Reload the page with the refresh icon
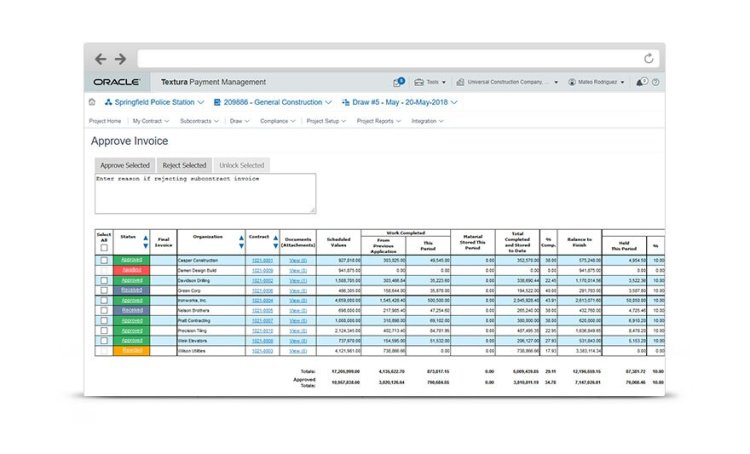 pos(649,59)
